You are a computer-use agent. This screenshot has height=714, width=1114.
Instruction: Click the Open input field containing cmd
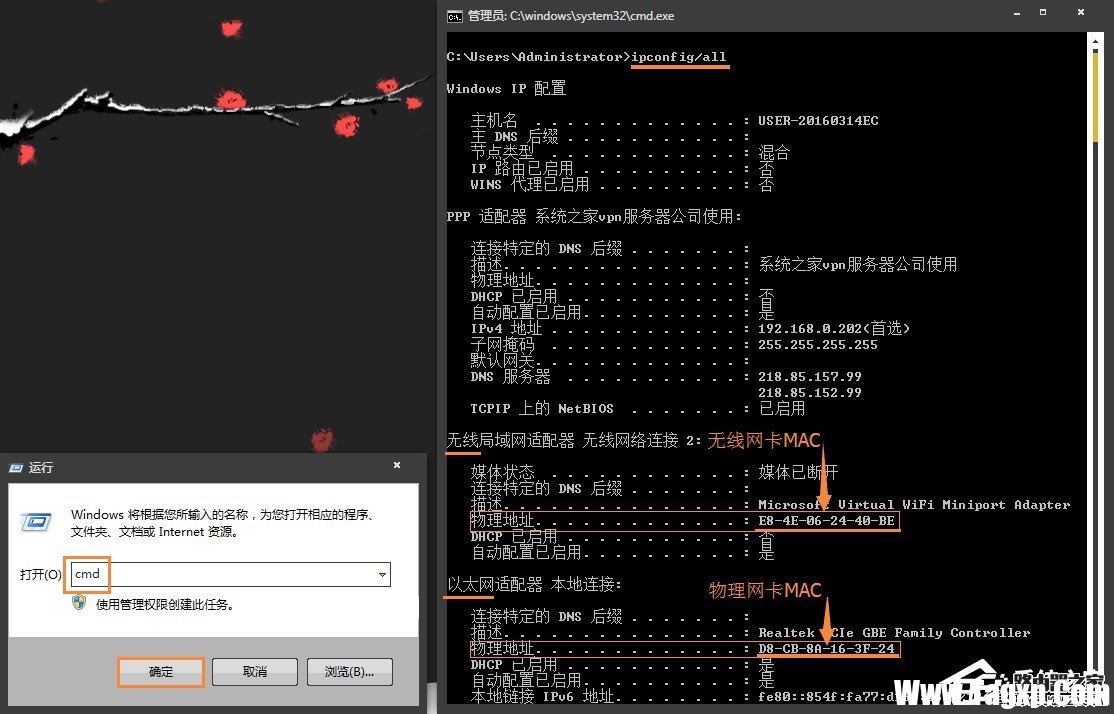coord(230,574)
